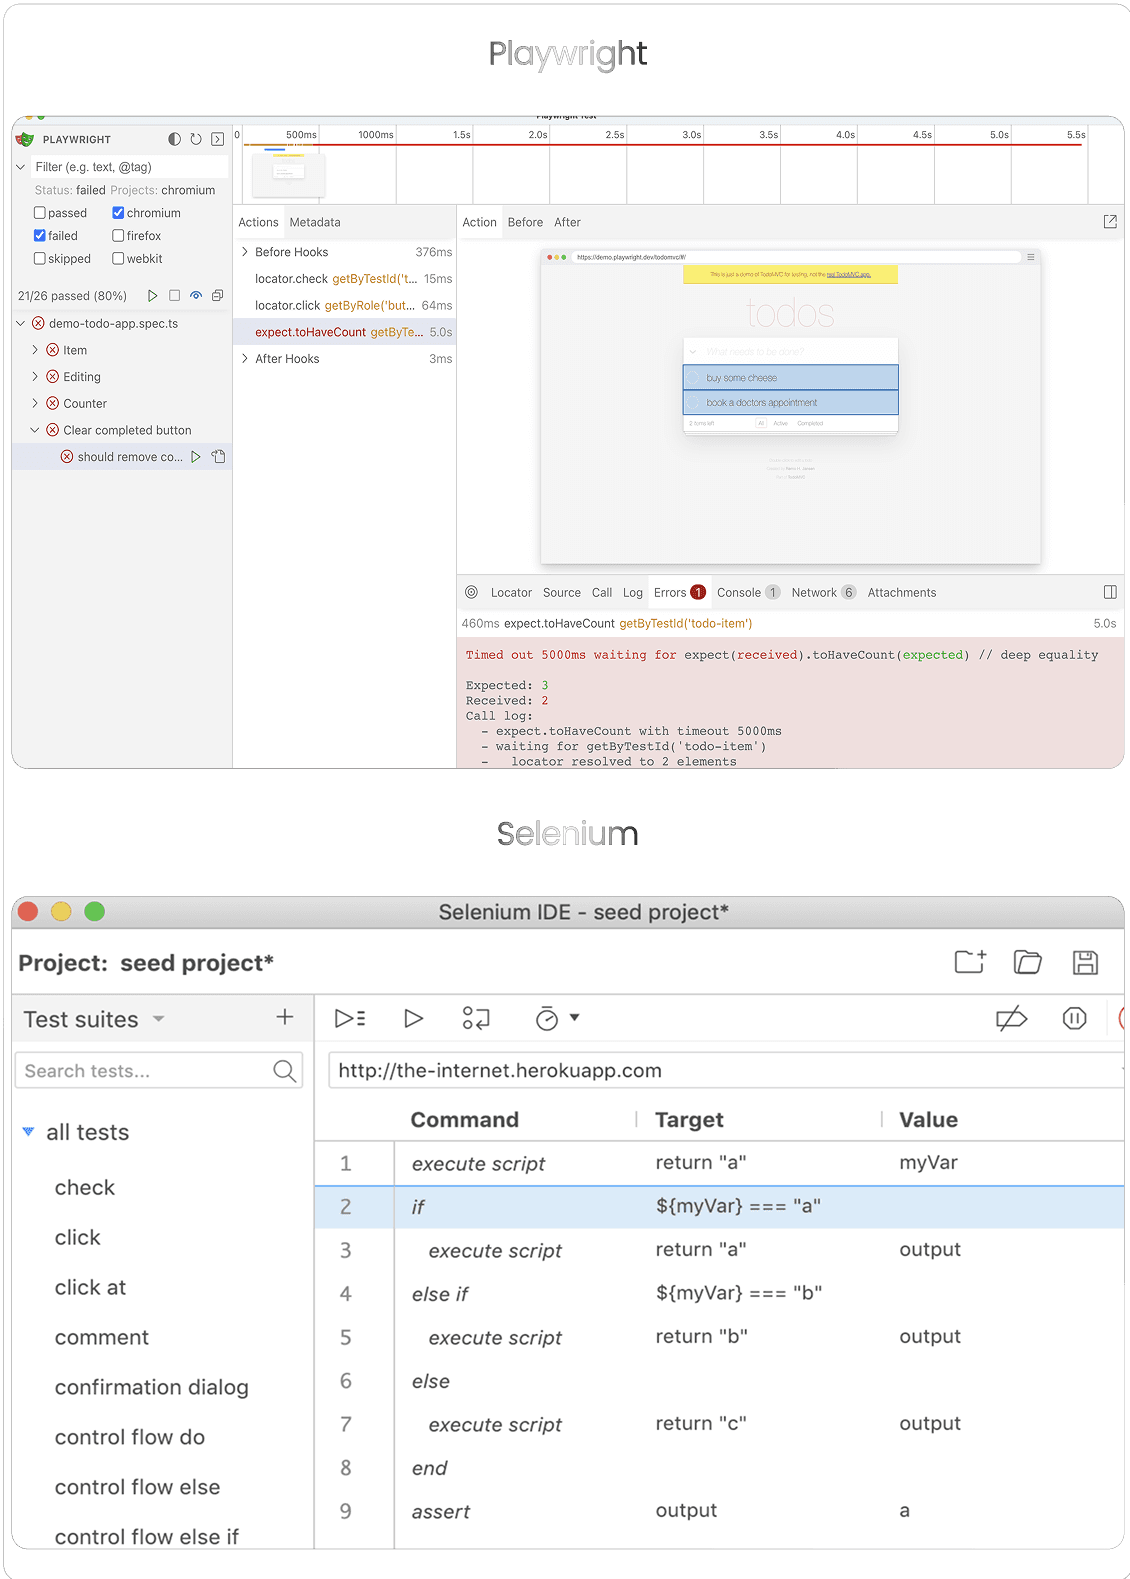Image resolution: width=1130 pixels, height=1579 pixels.
Task: Open the Console tab
Action: (748, 593)
